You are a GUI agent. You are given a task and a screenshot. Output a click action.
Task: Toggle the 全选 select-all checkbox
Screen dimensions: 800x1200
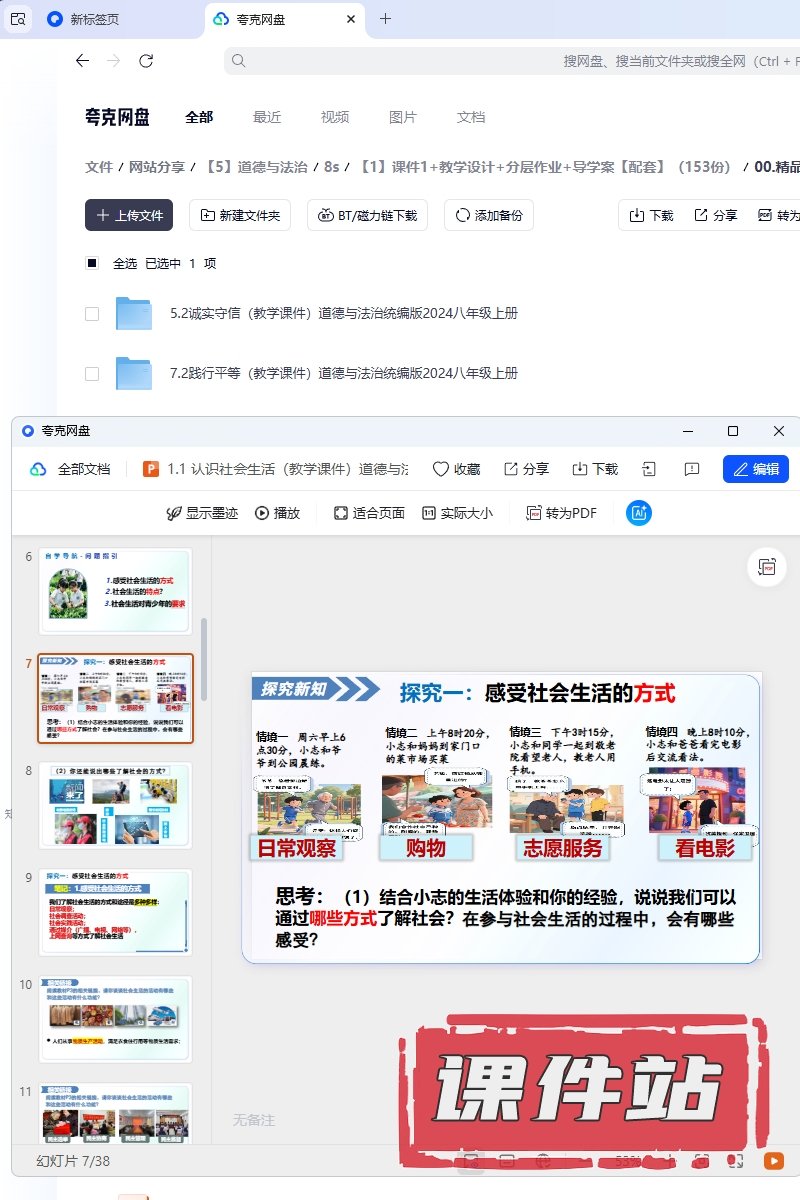coord(92,263)
